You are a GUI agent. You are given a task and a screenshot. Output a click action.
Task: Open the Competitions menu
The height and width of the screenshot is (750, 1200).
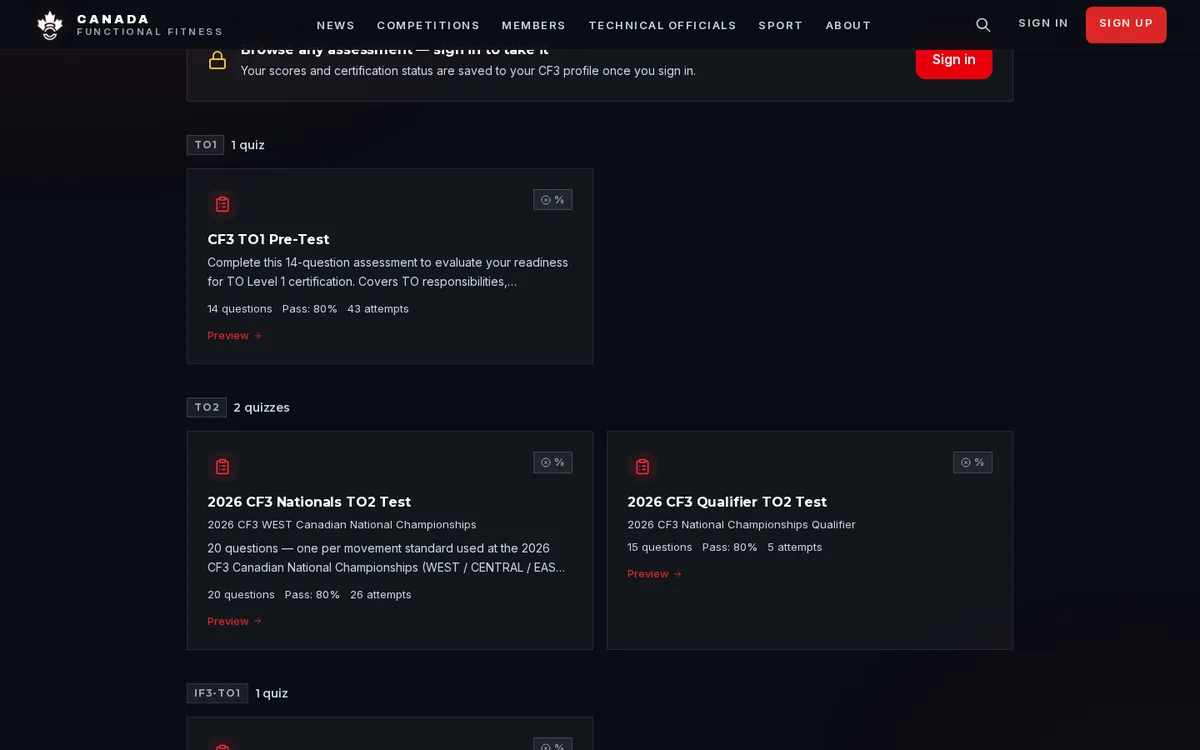(x=428, y=25)
